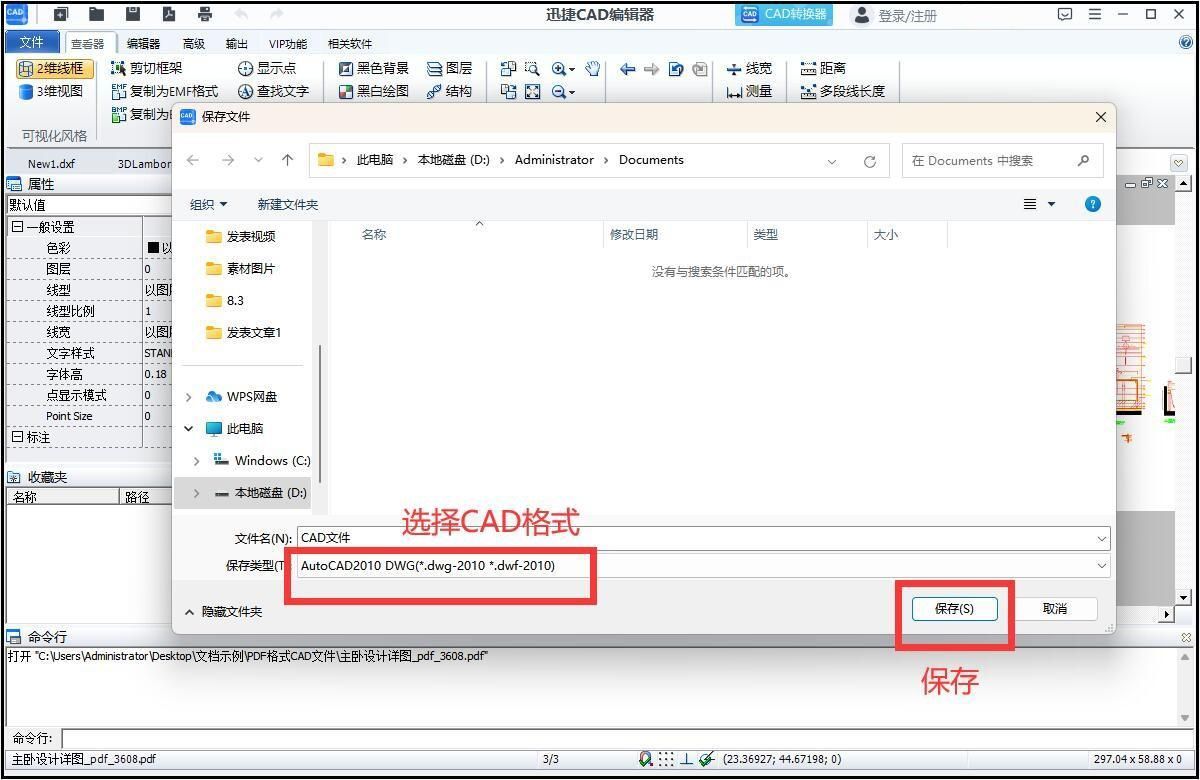Click the 命令行 command input field
1200x780 pixels.
tap(625, 738)
